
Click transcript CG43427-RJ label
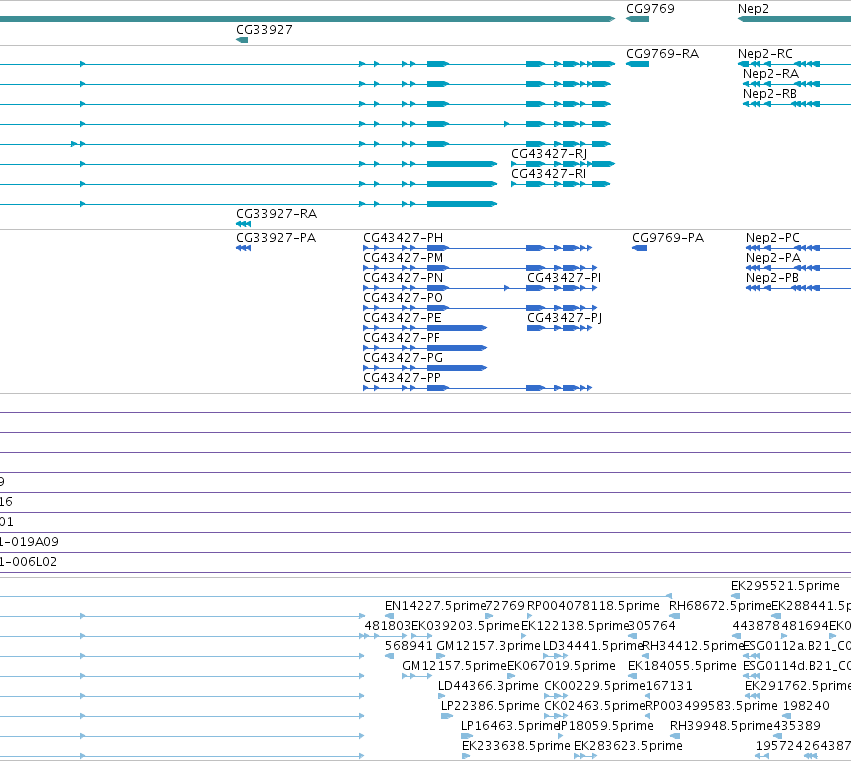pyautogui.click(x=549, y=154)
